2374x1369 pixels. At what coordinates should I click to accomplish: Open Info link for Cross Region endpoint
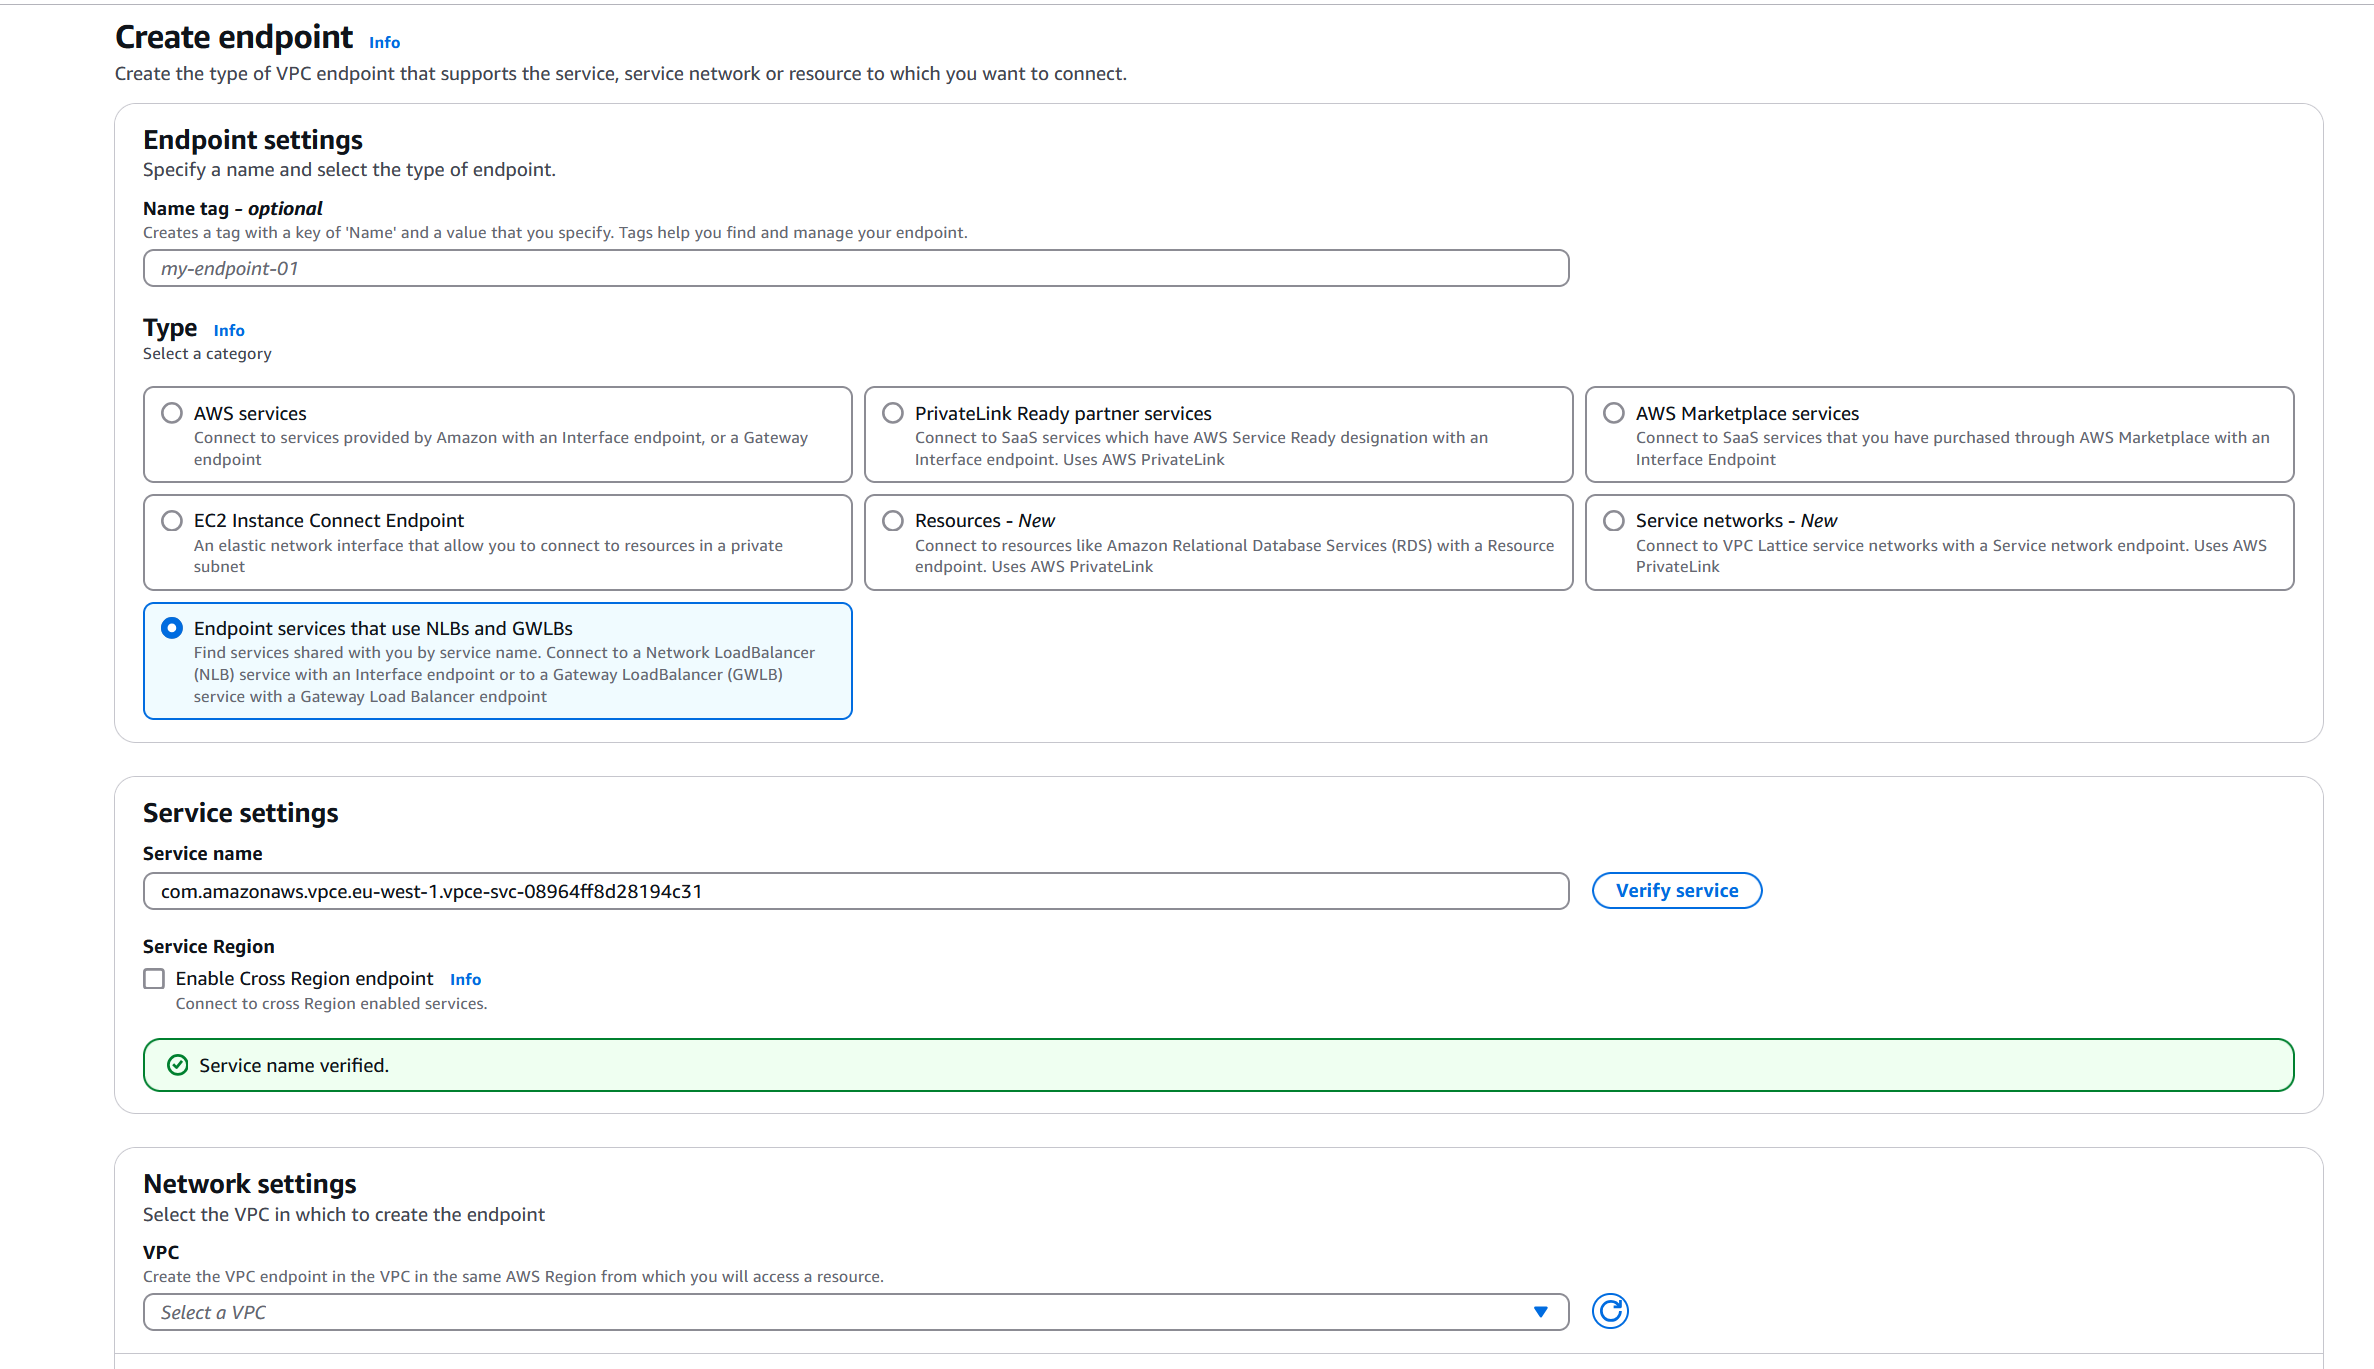[465, 979]
